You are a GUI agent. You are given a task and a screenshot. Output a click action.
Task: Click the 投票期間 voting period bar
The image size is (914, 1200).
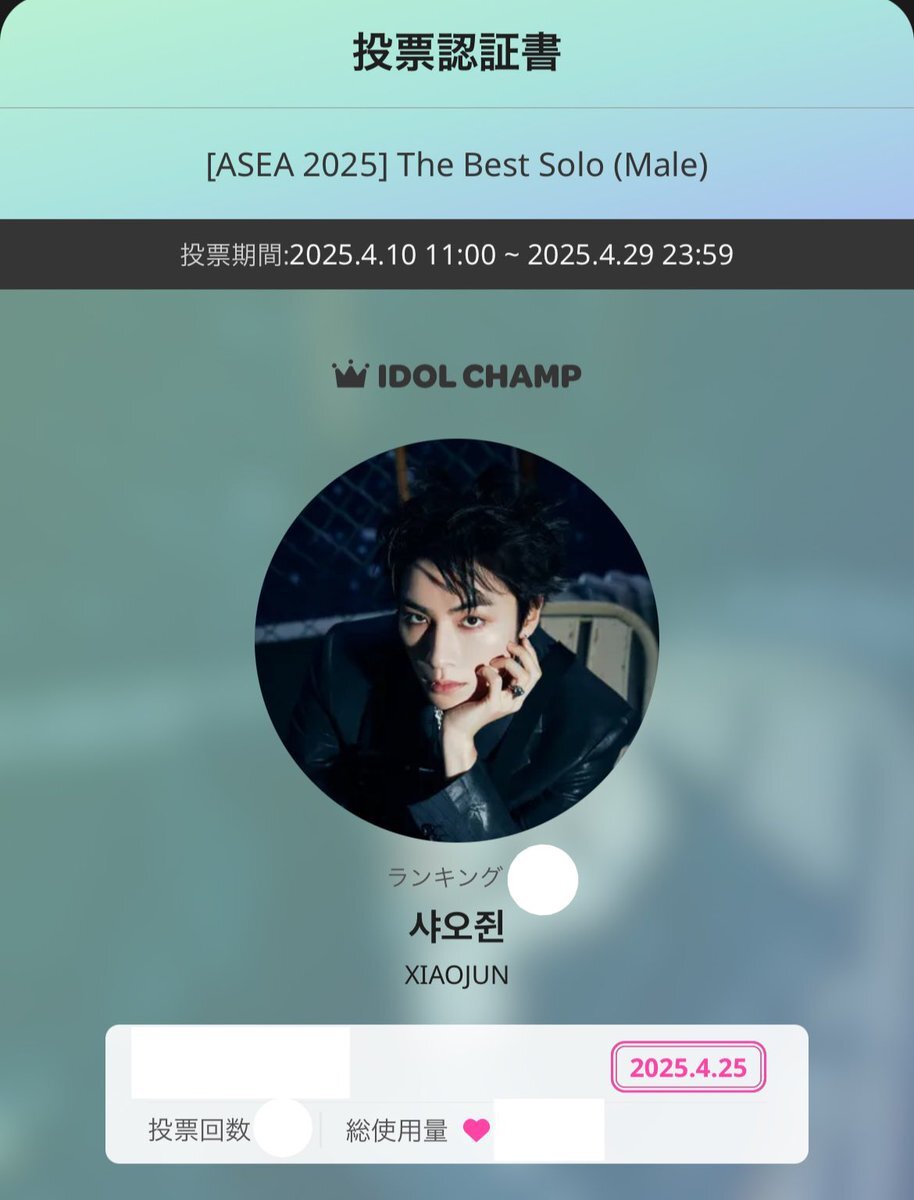457,254
